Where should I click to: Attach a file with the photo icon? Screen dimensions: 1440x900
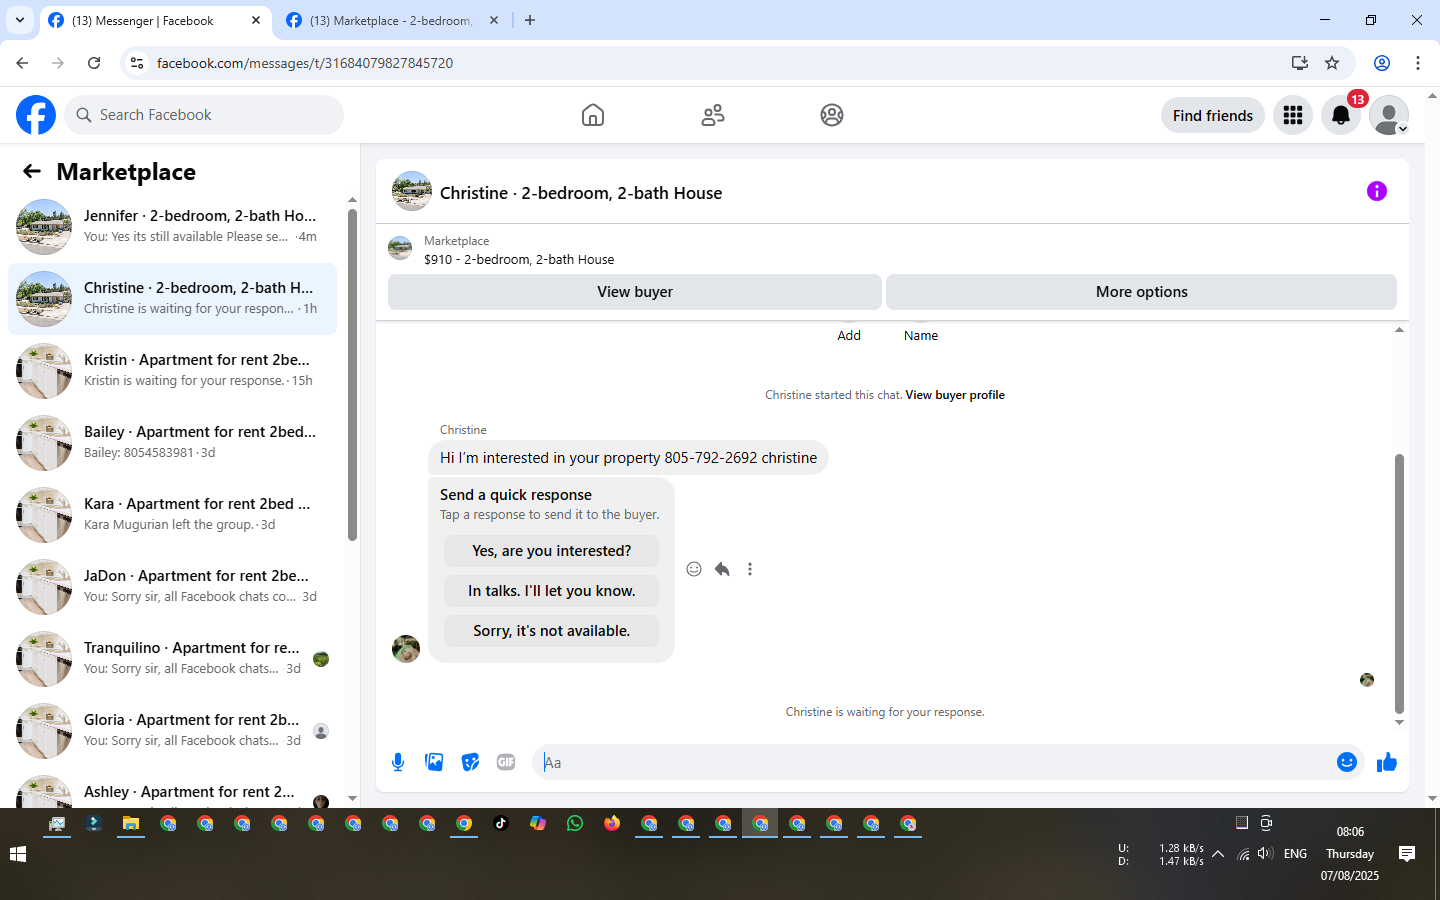[434, 762]
